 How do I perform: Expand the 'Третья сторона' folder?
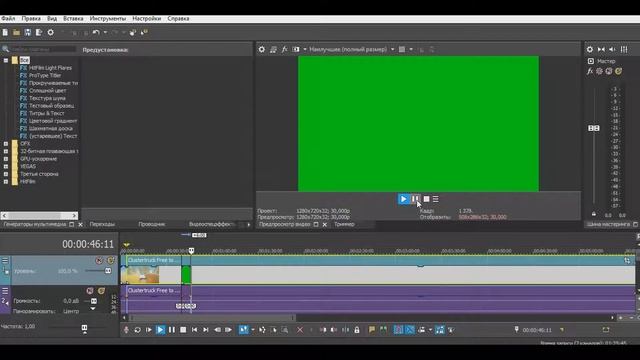[6, 174]
